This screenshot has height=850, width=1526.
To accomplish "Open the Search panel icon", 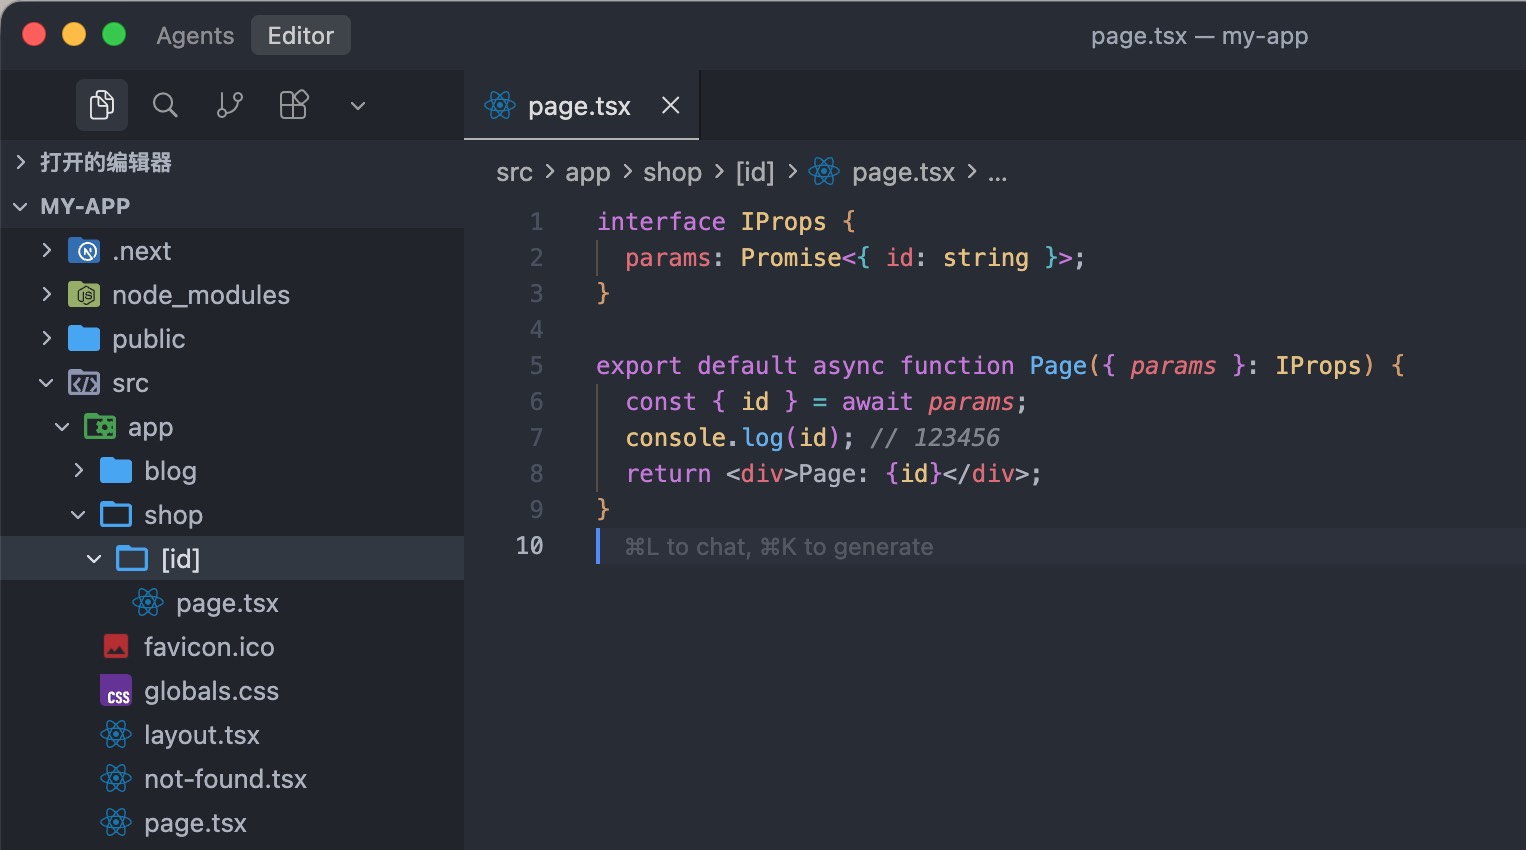I will (x=165, y=105).
